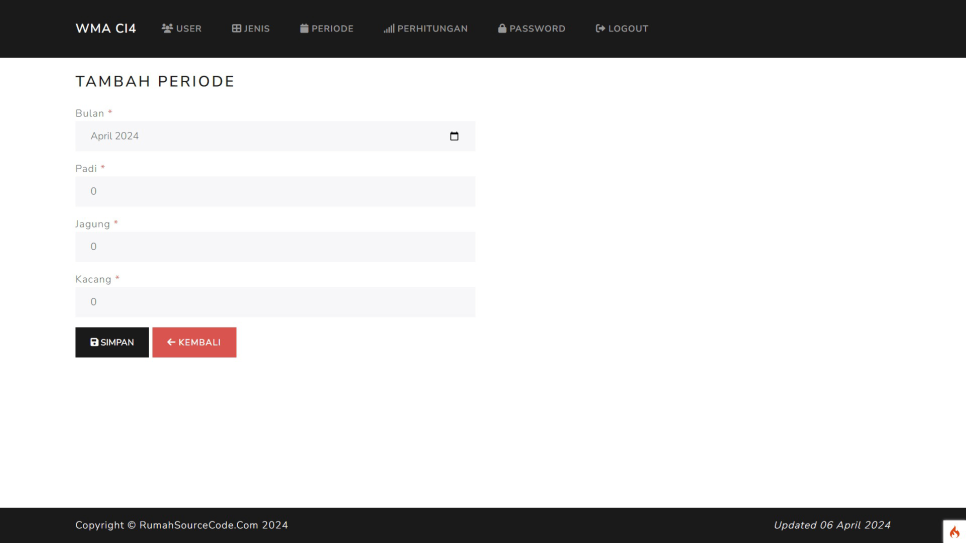
Task: Focus the Padi input field
Action: [x=275, y=191]
